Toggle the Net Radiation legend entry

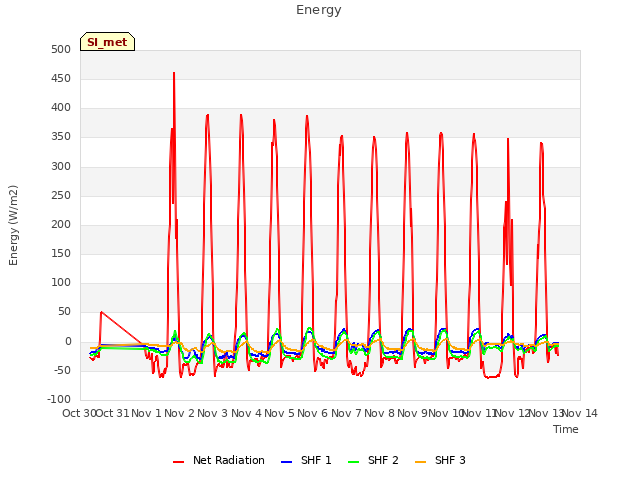(219, 460)
